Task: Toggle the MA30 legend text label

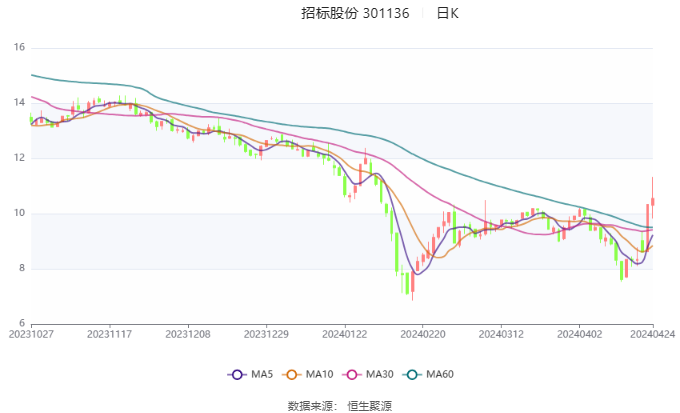Action: pos(380,374)
